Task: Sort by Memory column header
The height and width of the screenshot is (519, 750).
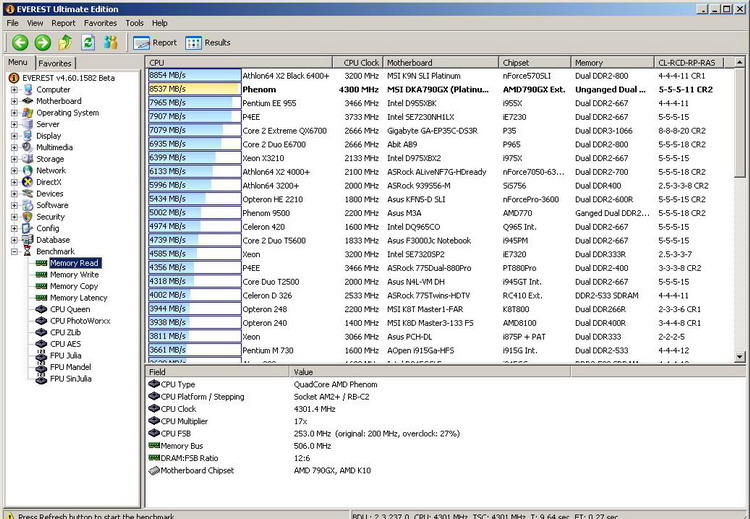Action: pos(613,62)
